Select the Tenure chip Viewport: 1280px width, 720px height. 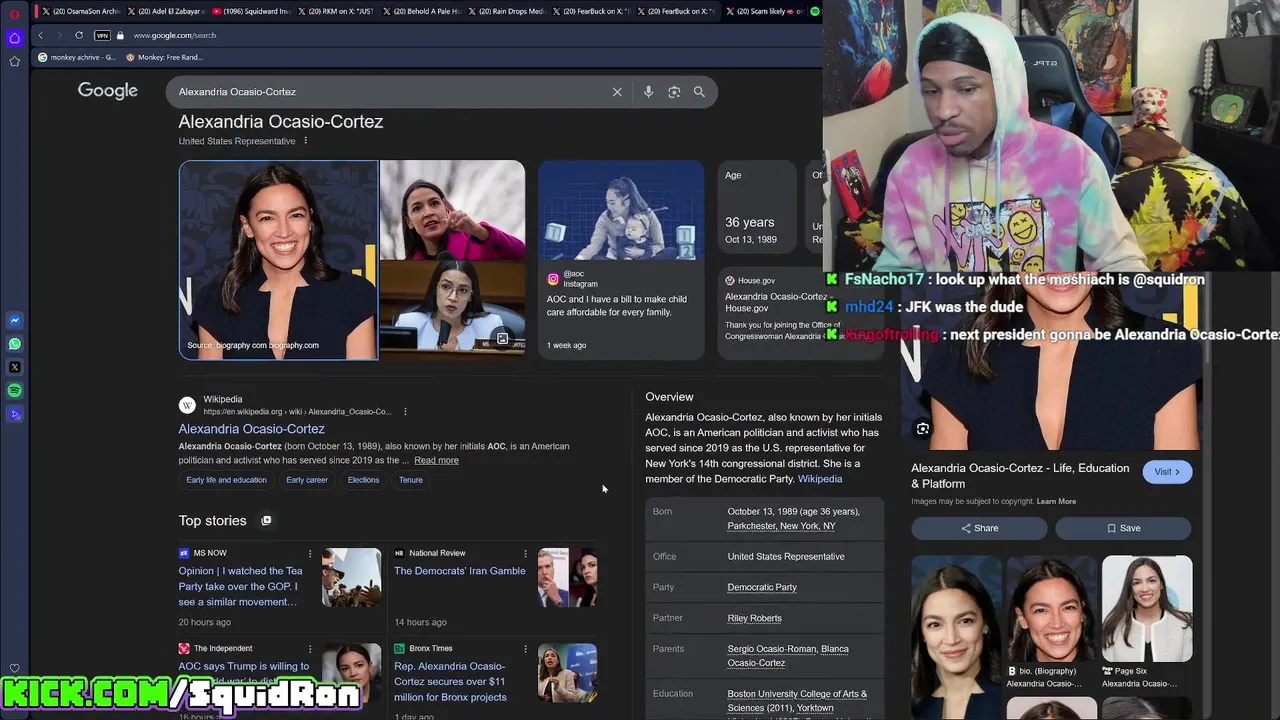(411, 480)
